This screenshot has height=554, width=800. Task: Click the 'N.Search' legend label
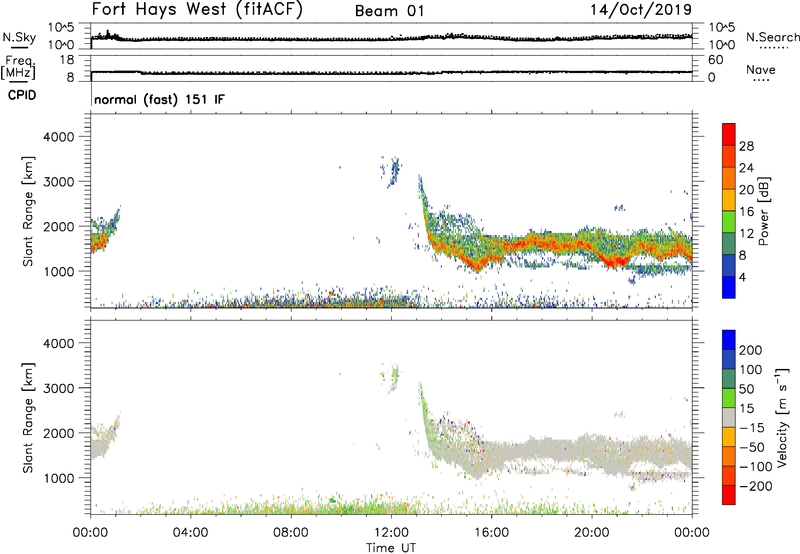772,37
